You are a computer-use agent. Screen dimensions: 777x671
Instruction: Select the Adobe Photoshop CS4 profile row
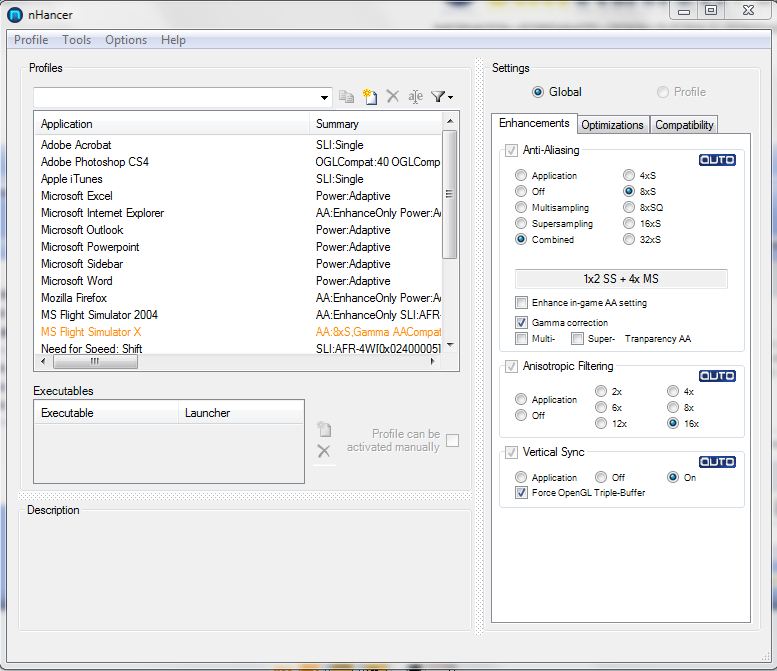point(94,162)
